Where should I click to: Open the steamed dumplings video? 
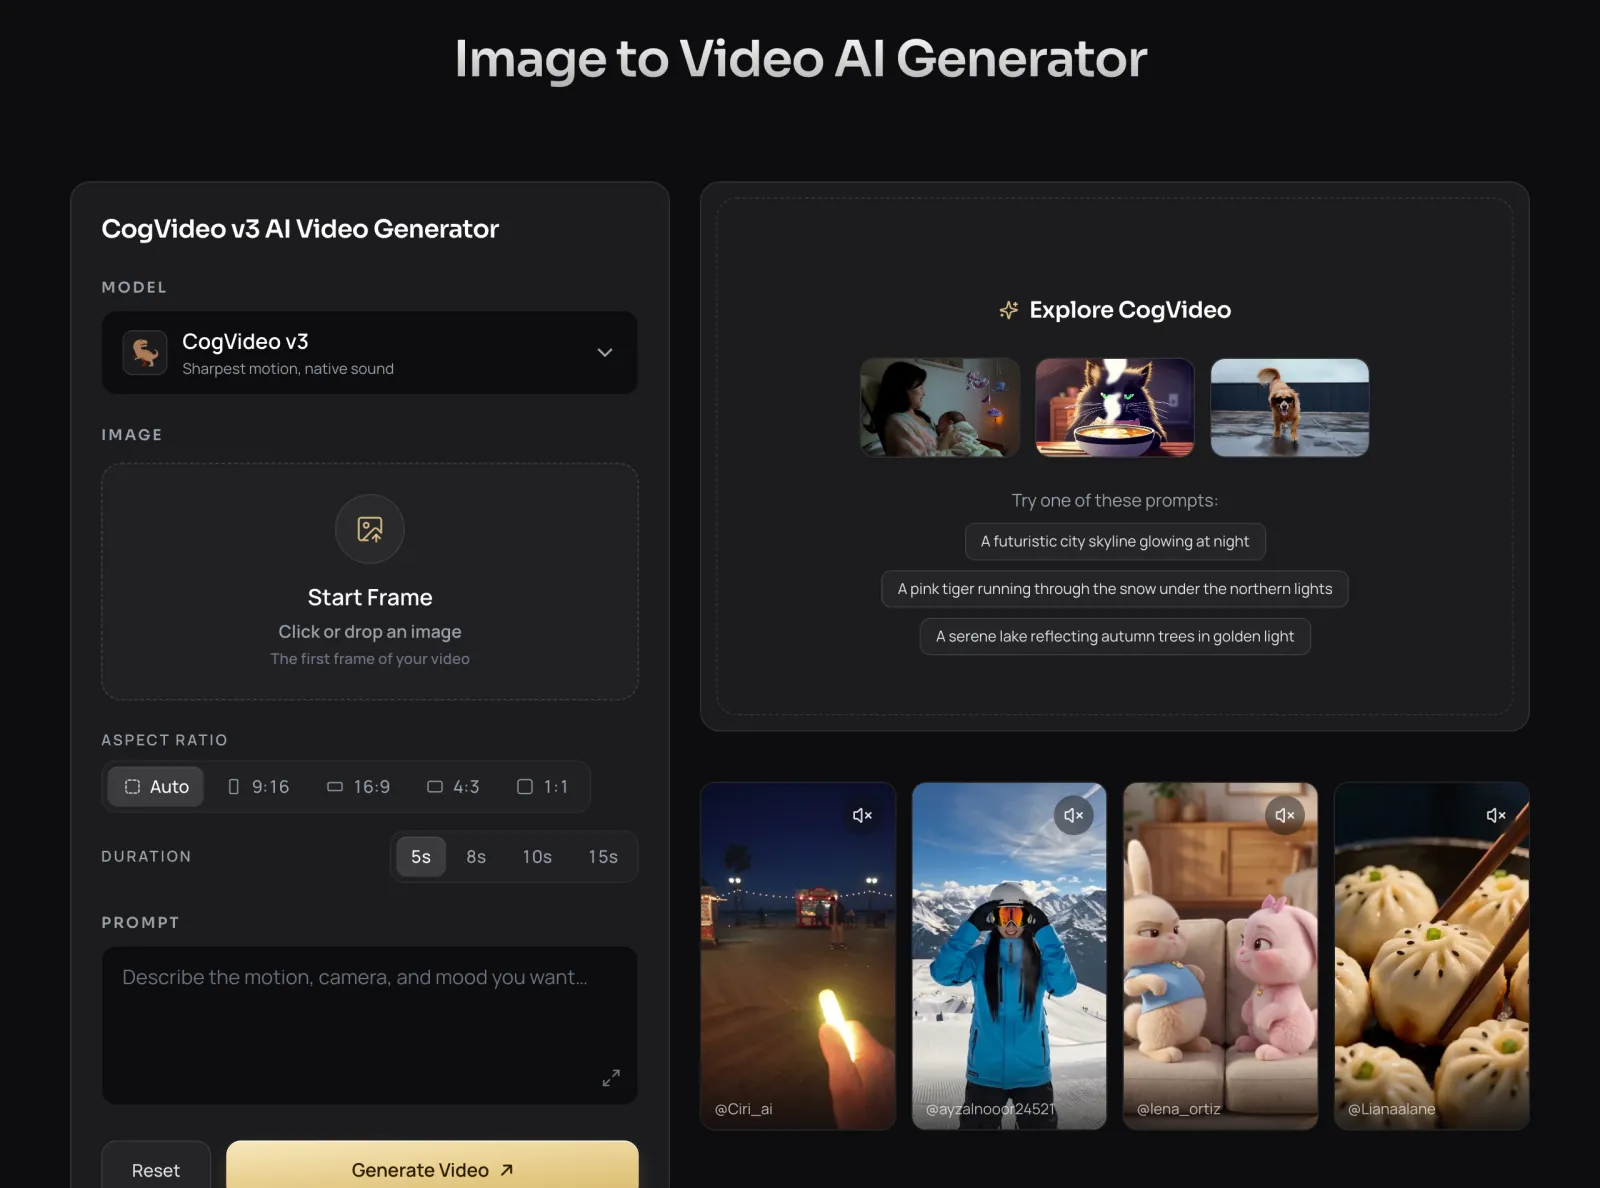click(x=1432, y=956)
